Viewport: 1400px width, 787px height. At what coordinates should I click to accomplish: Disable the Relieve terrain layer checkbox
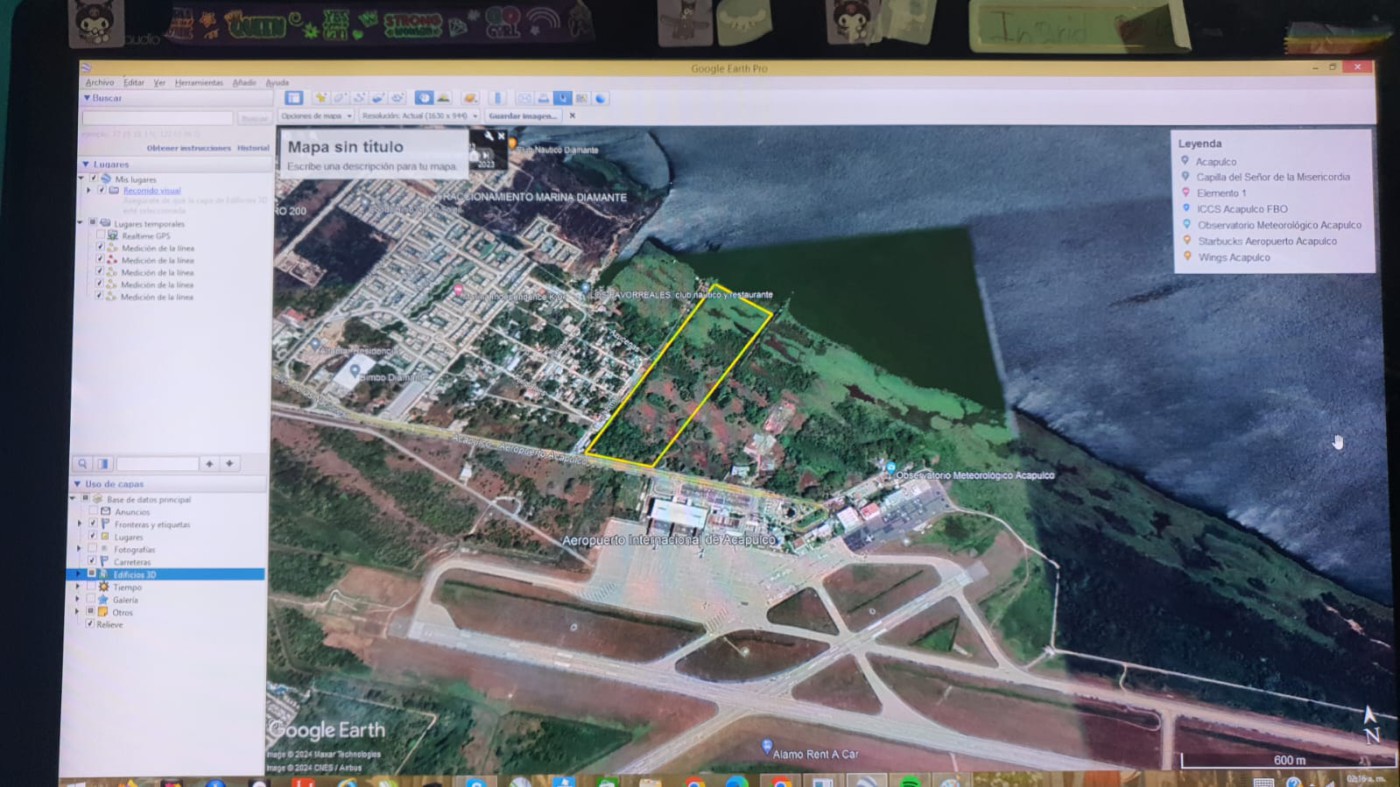coord(89,624)
